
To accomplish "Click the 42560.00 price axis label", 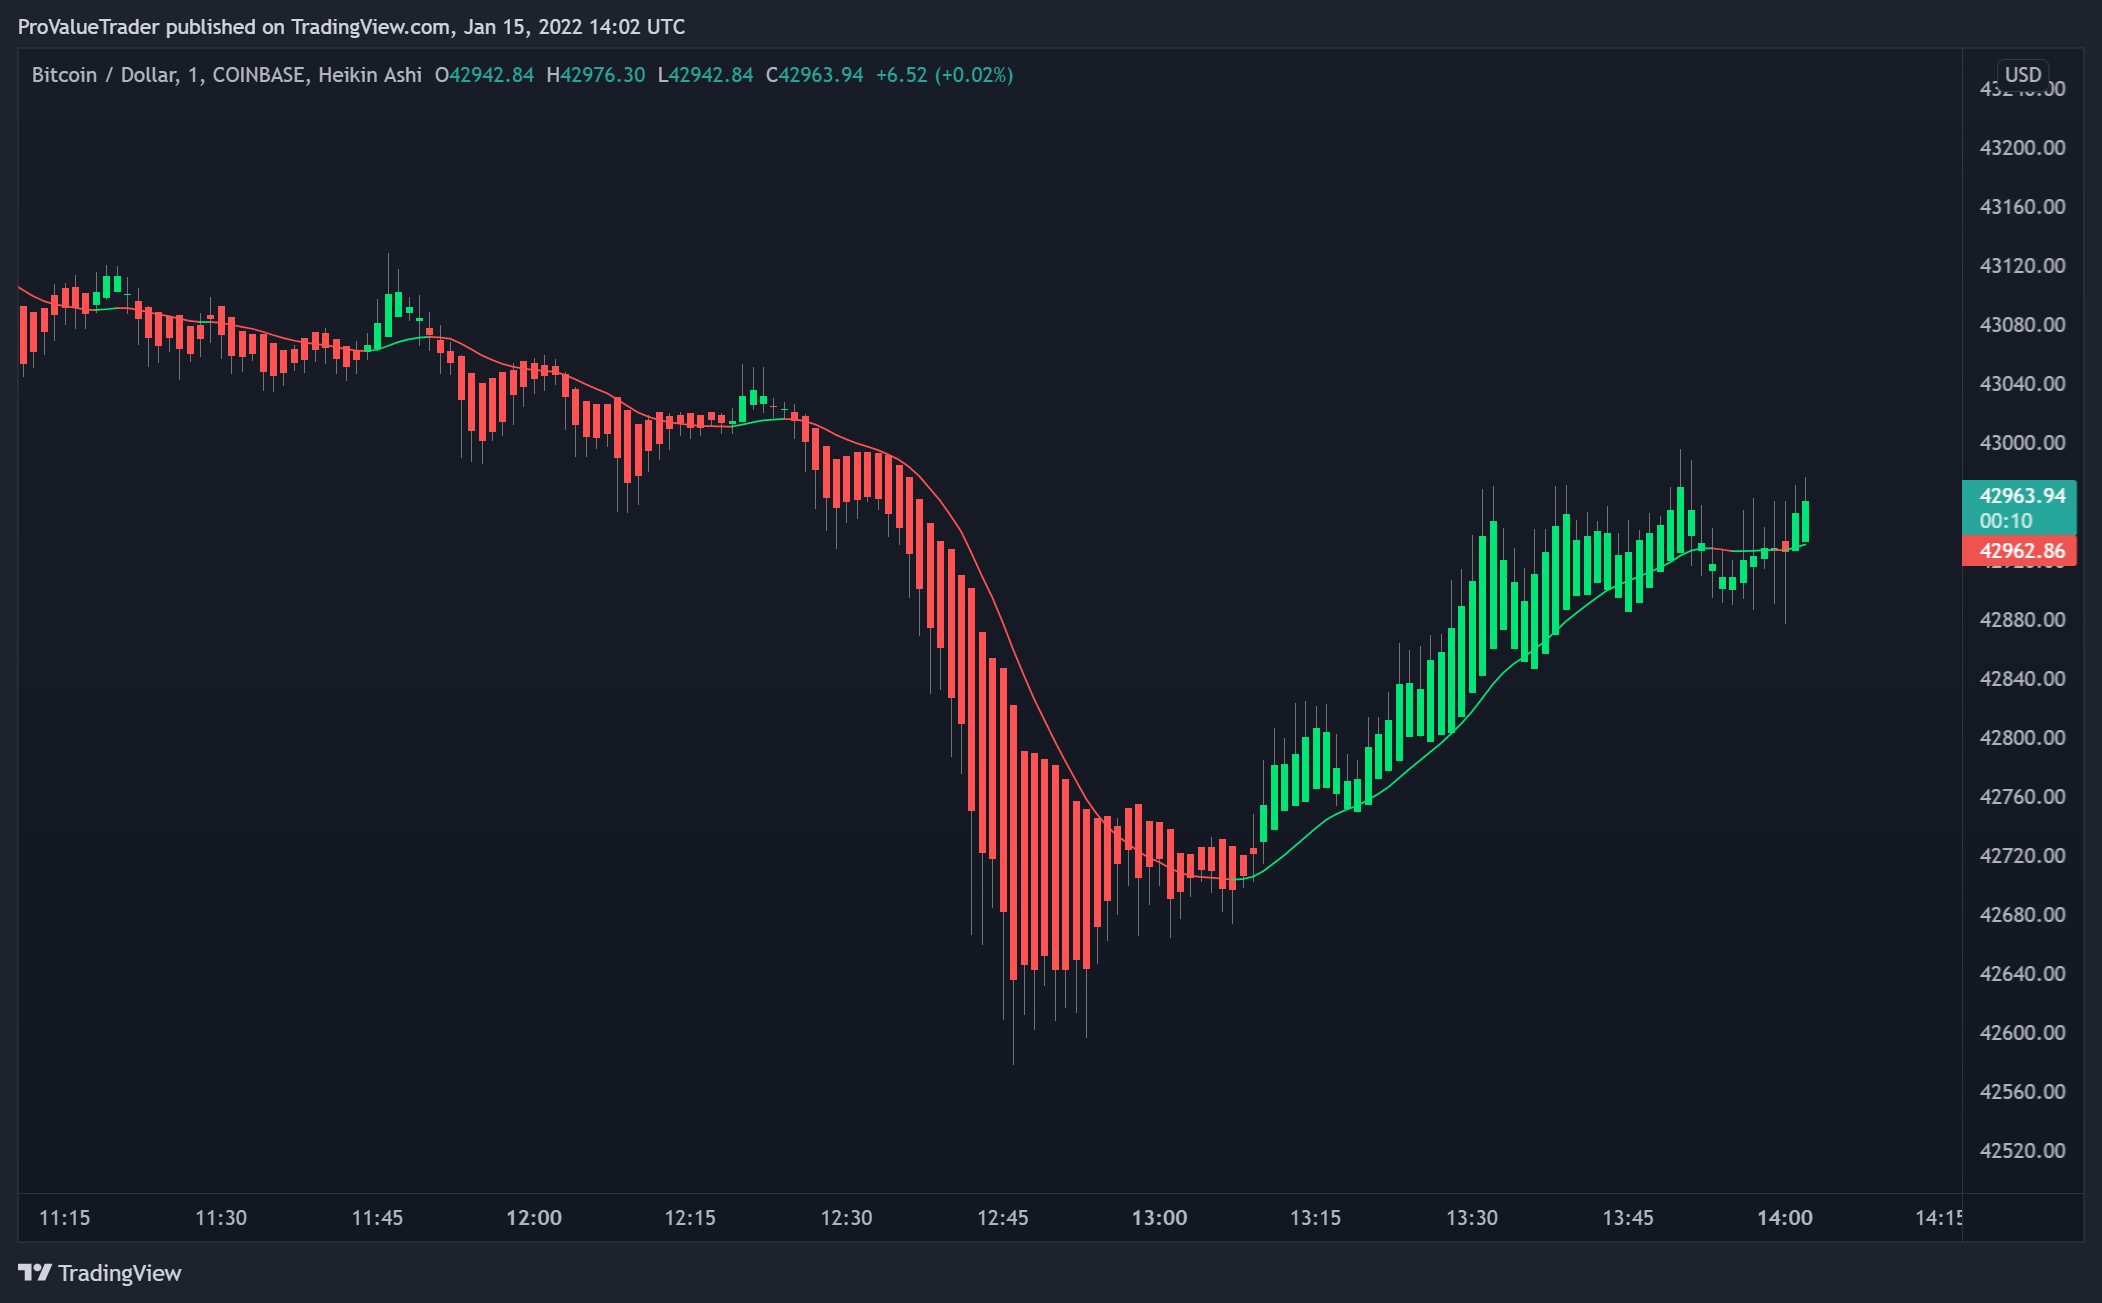I will (x=2022, y=1092).
